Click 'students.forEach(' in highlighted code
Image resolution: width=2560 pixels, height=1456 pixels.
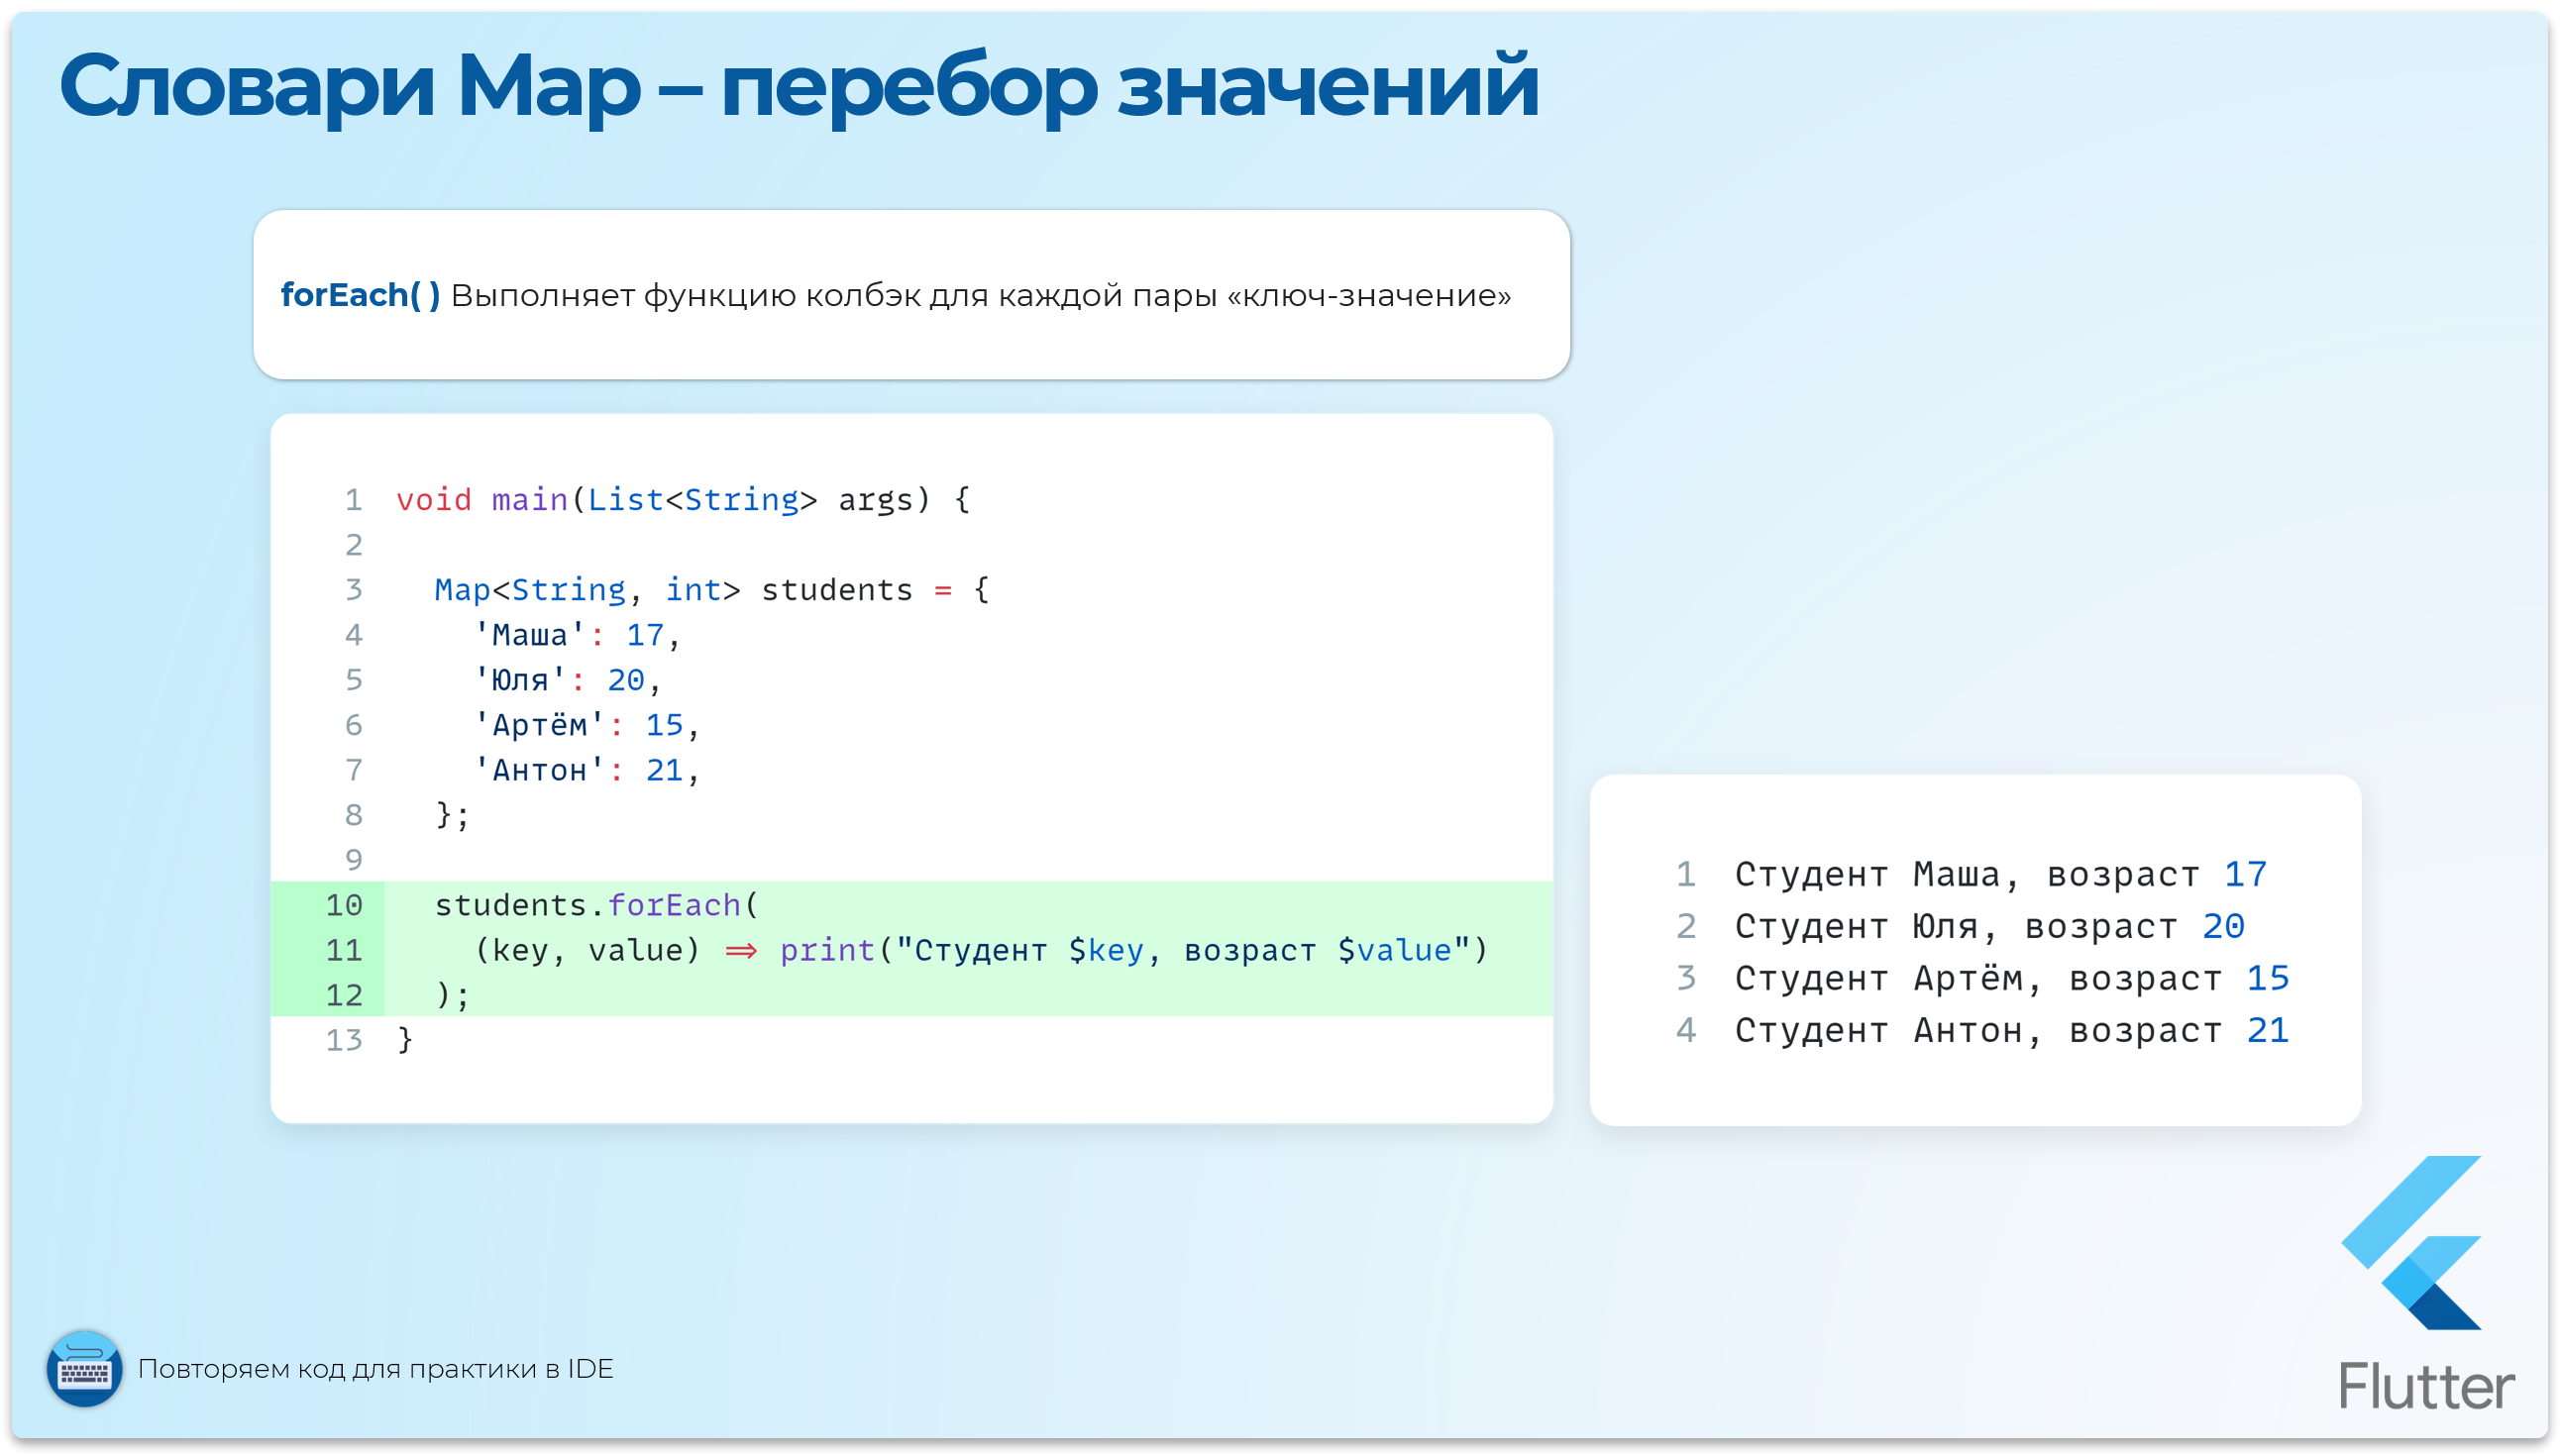pos(597,905)
